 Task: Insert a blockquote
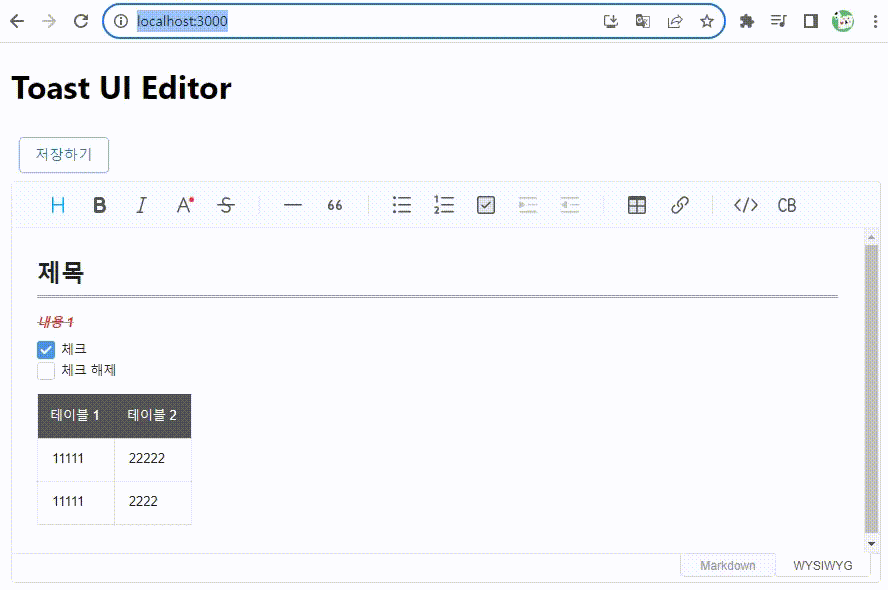[x=335, y=205]
